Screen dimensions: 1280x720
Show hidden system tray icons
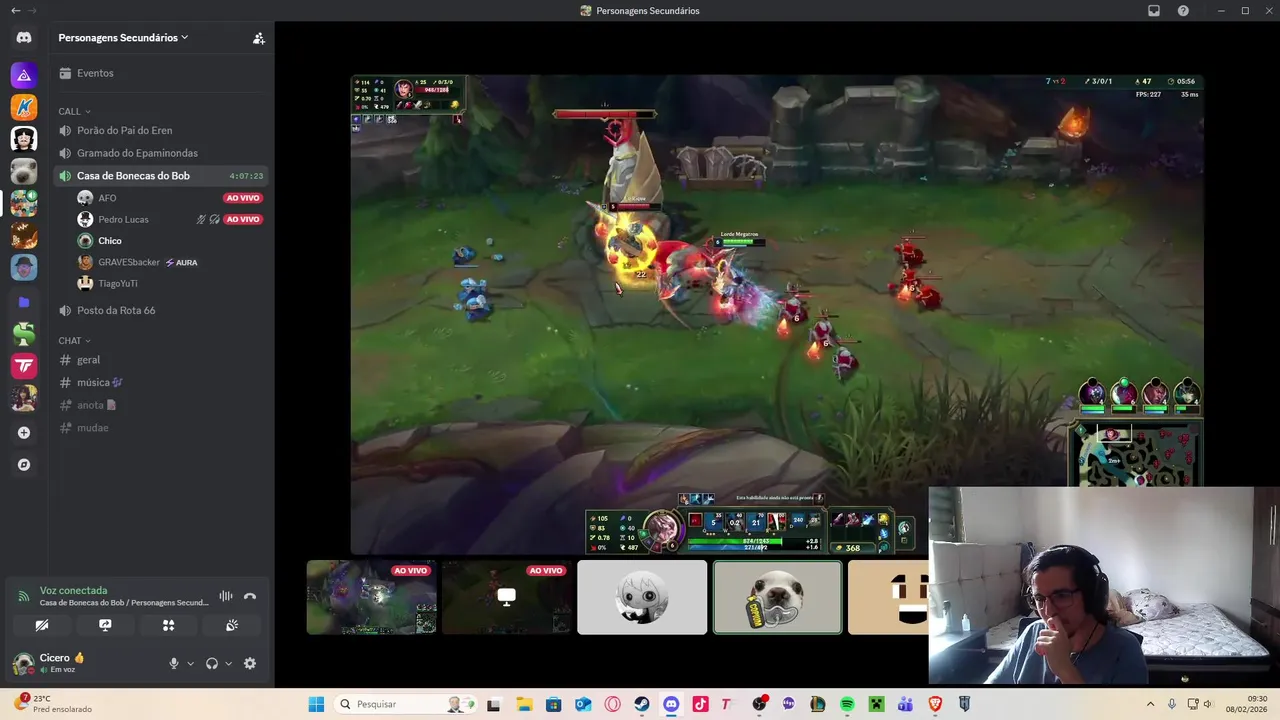1150,704
